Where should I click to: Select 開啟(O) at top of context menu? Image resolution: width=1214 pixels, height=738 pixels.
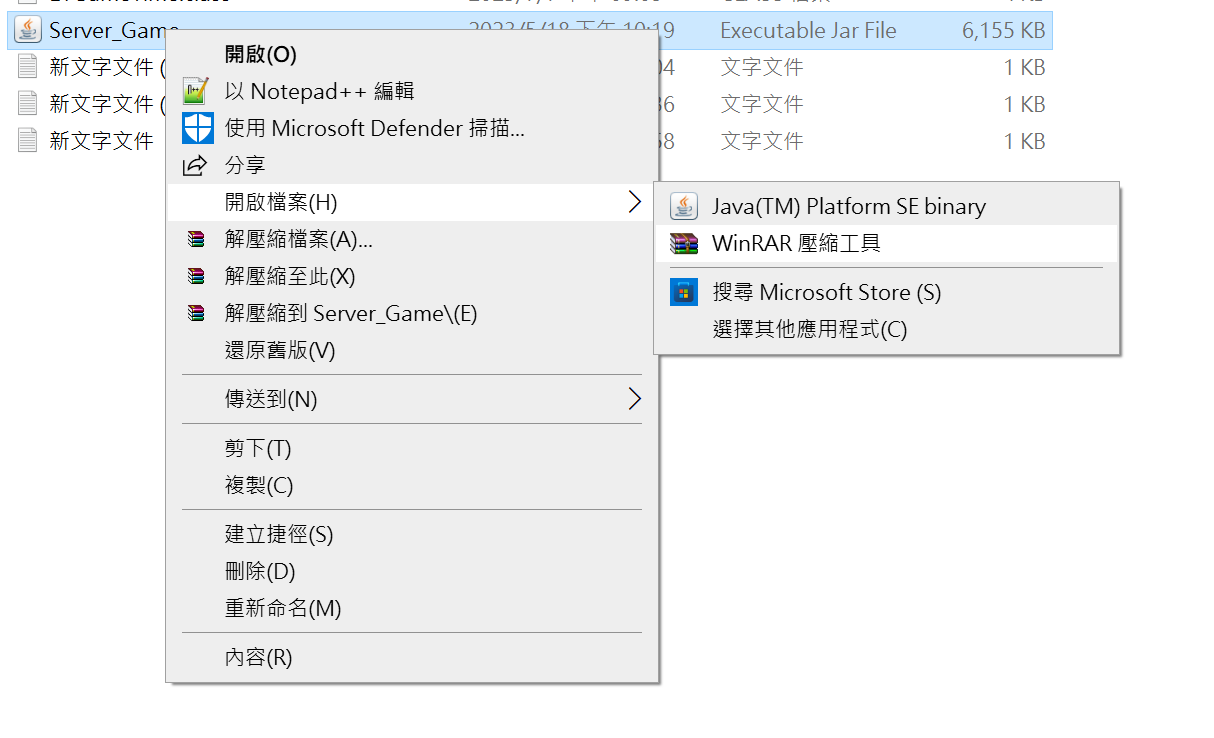pos(261,54)
